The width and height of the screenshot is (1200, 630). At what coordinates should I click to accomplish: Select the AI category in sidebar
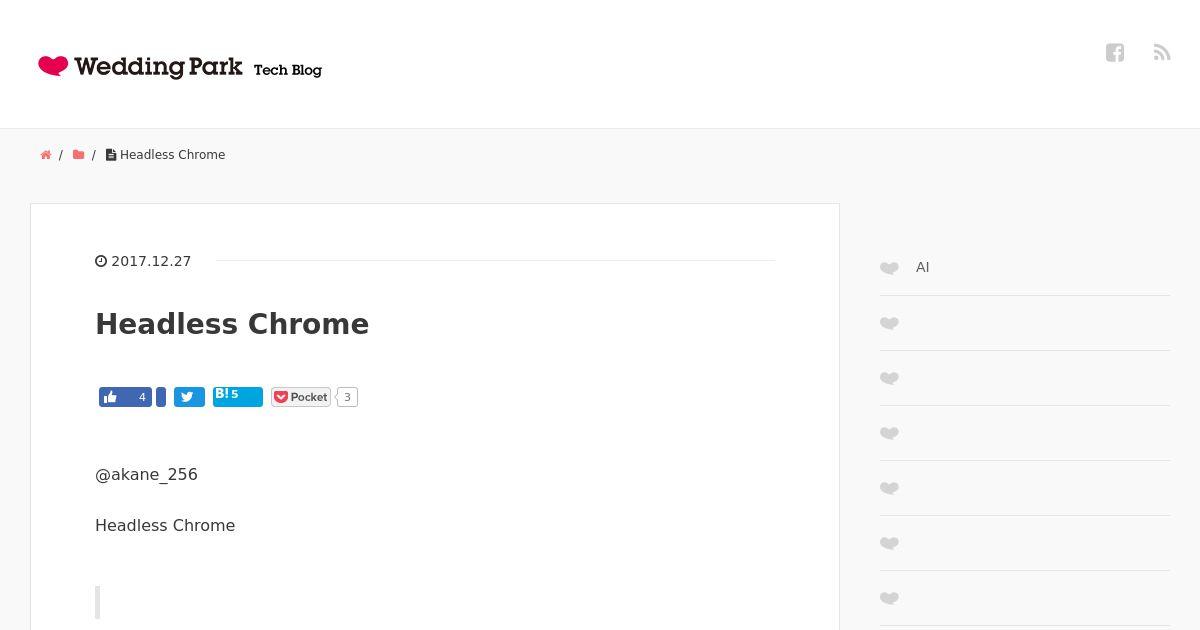(x=922, y=268)
